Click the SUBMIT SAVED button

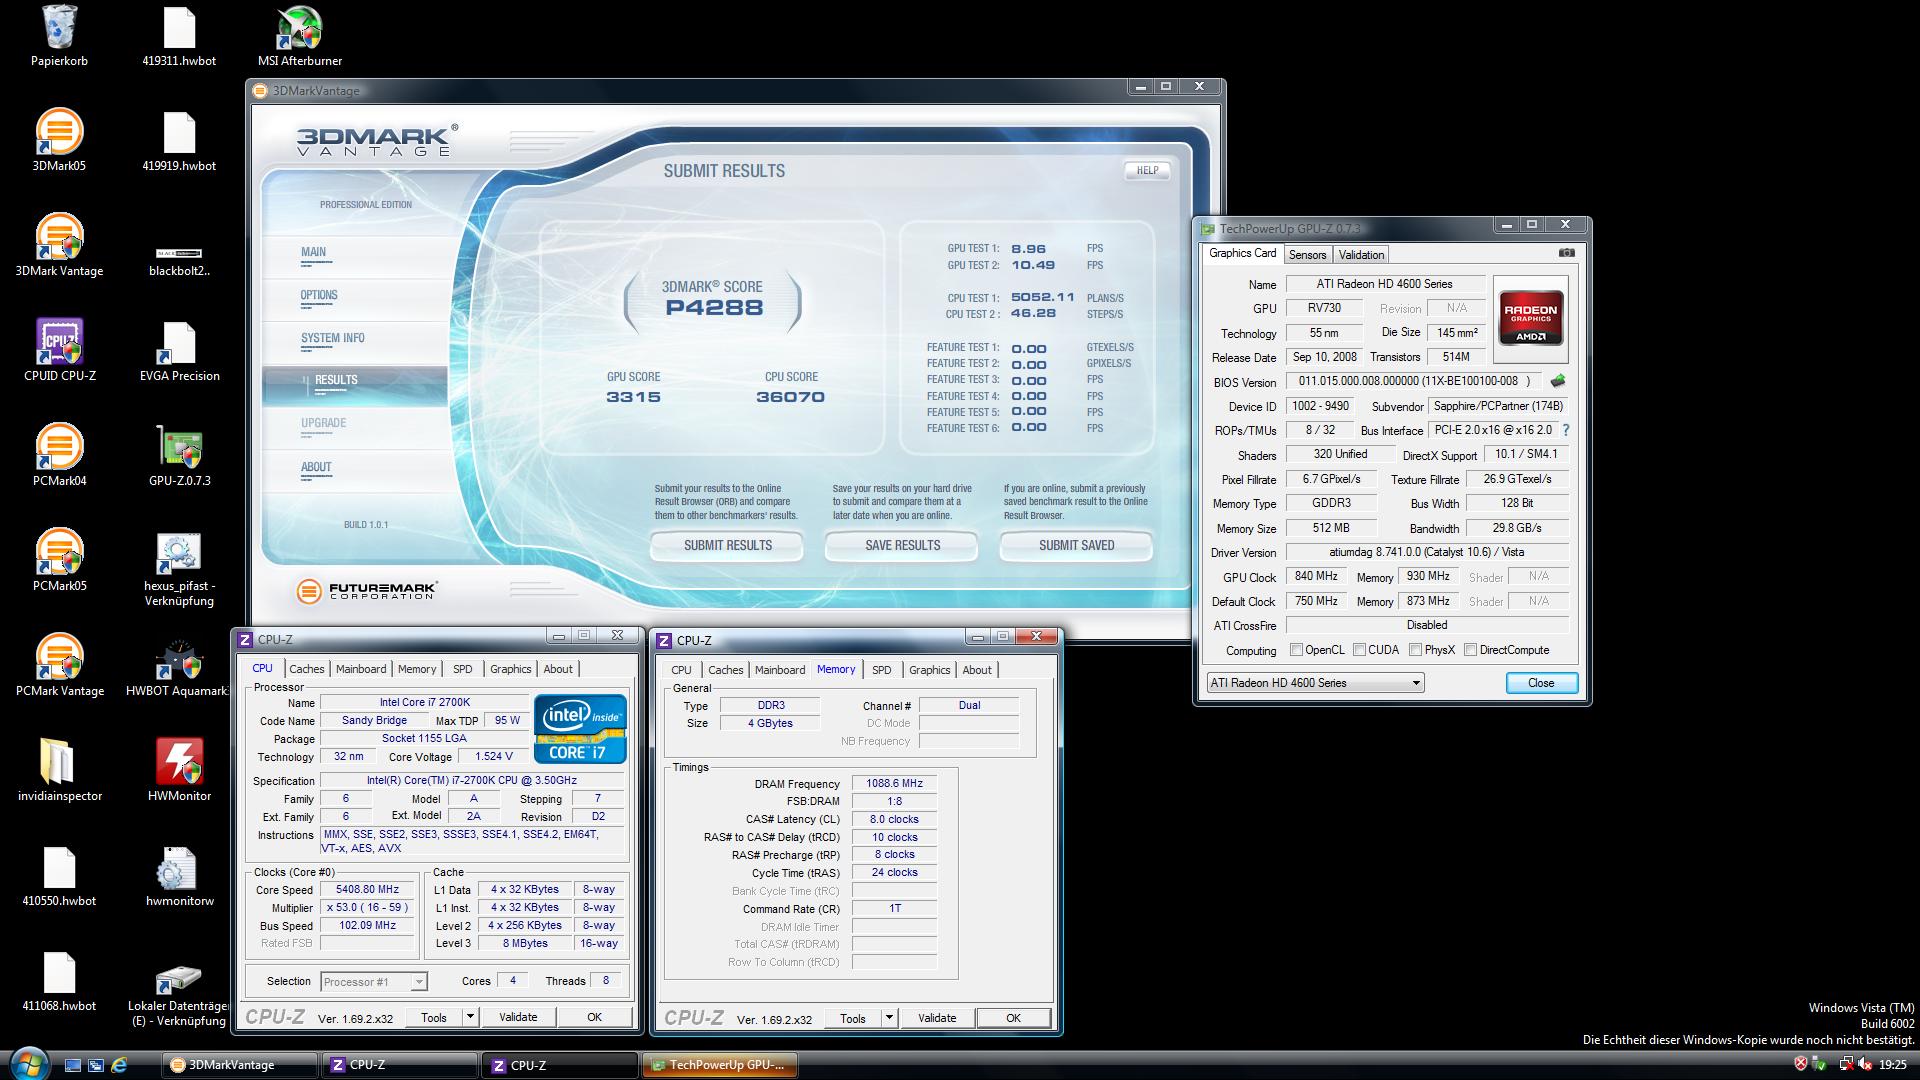[1076, 546]
